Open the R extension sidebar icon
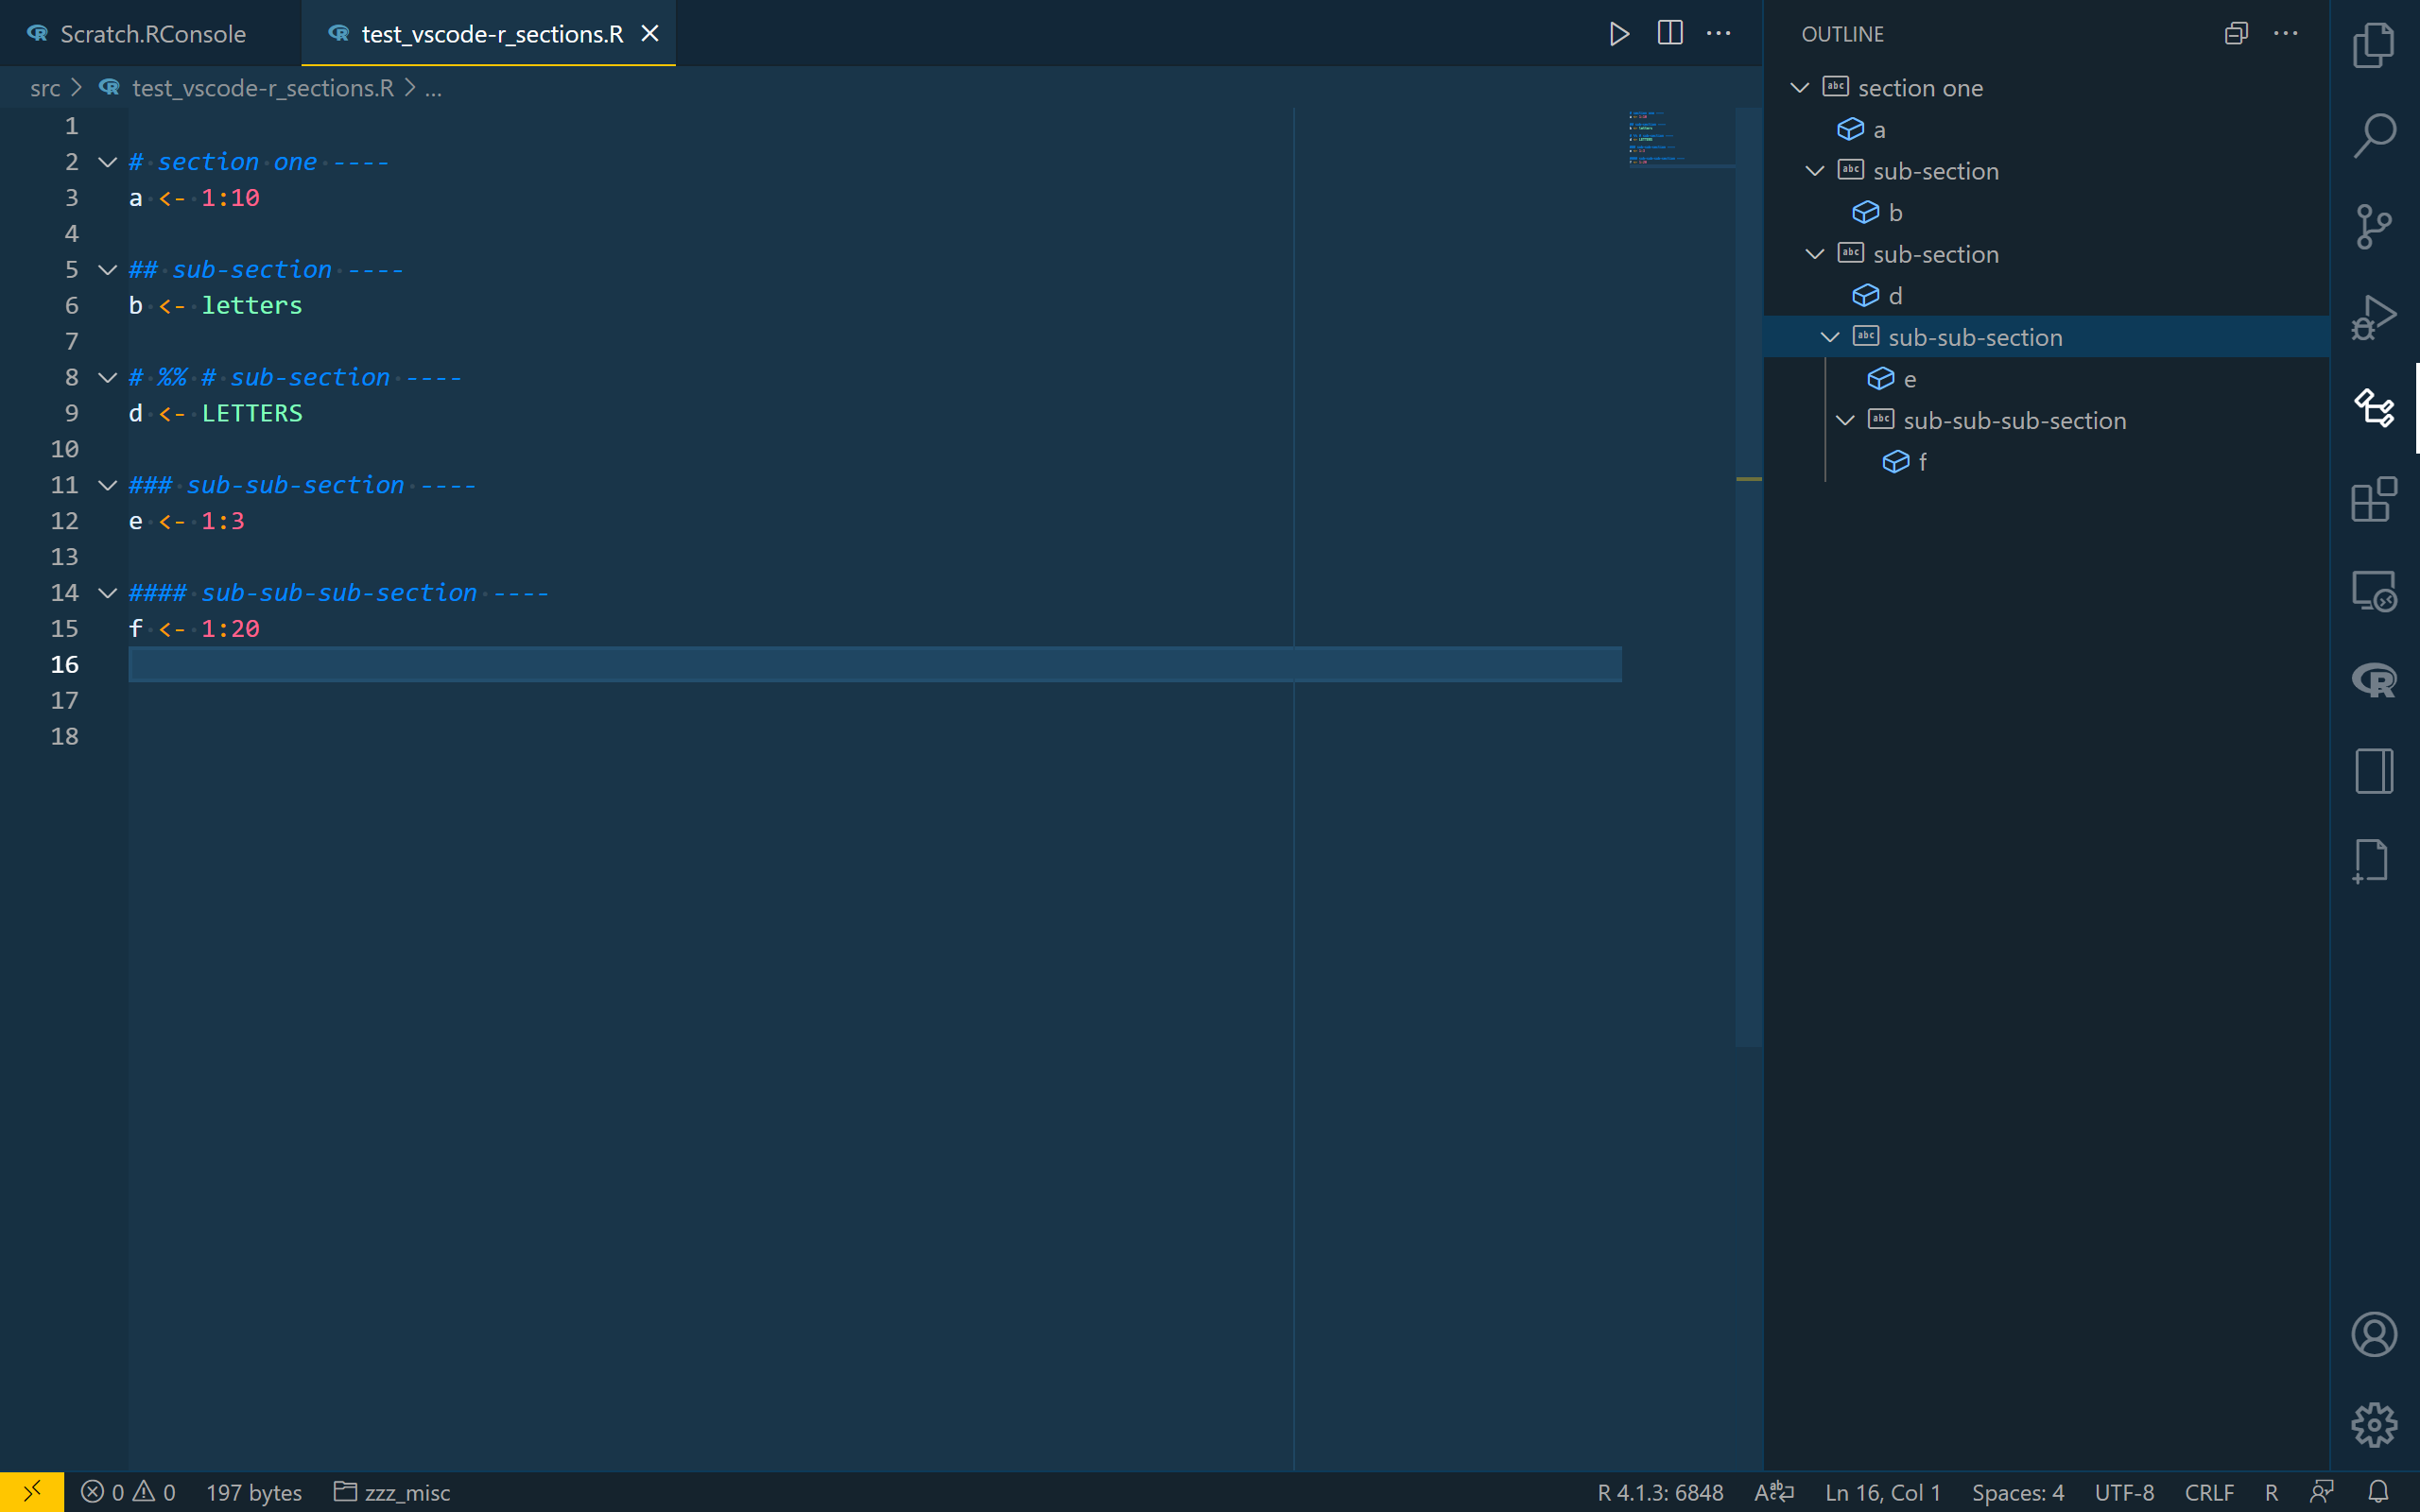Screen dimensions: 2420x1512 coord(2373,681)
